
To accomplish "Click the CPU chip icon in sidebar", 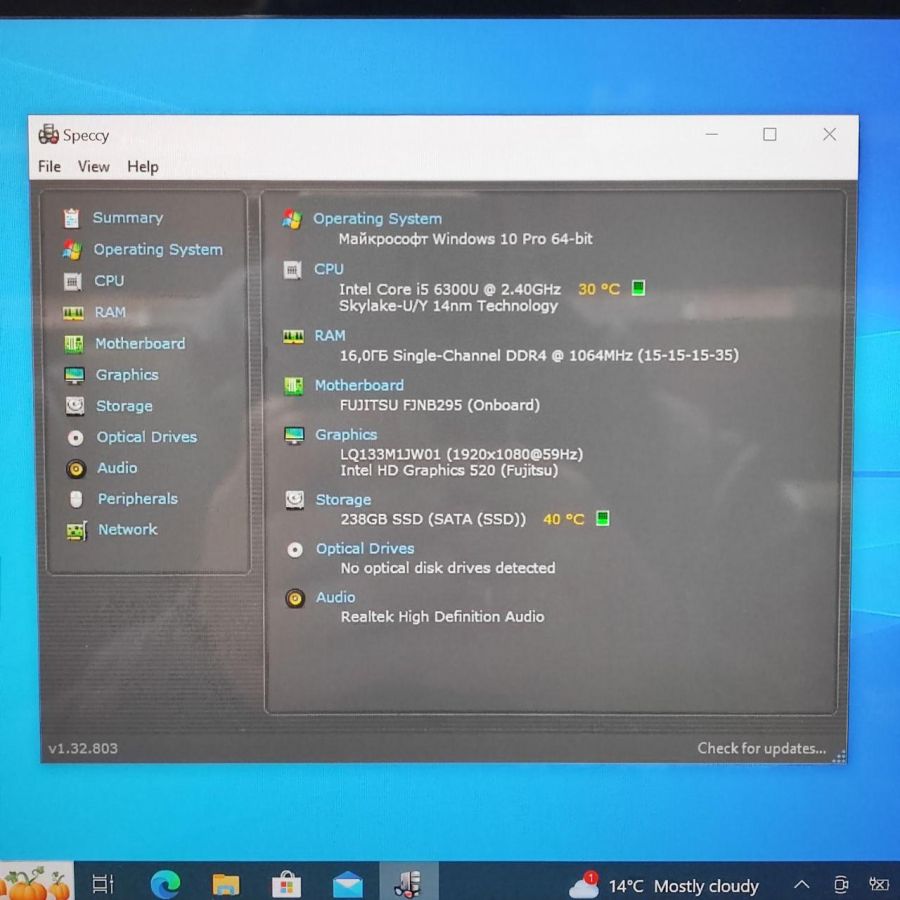I will [x=72, y=281].
